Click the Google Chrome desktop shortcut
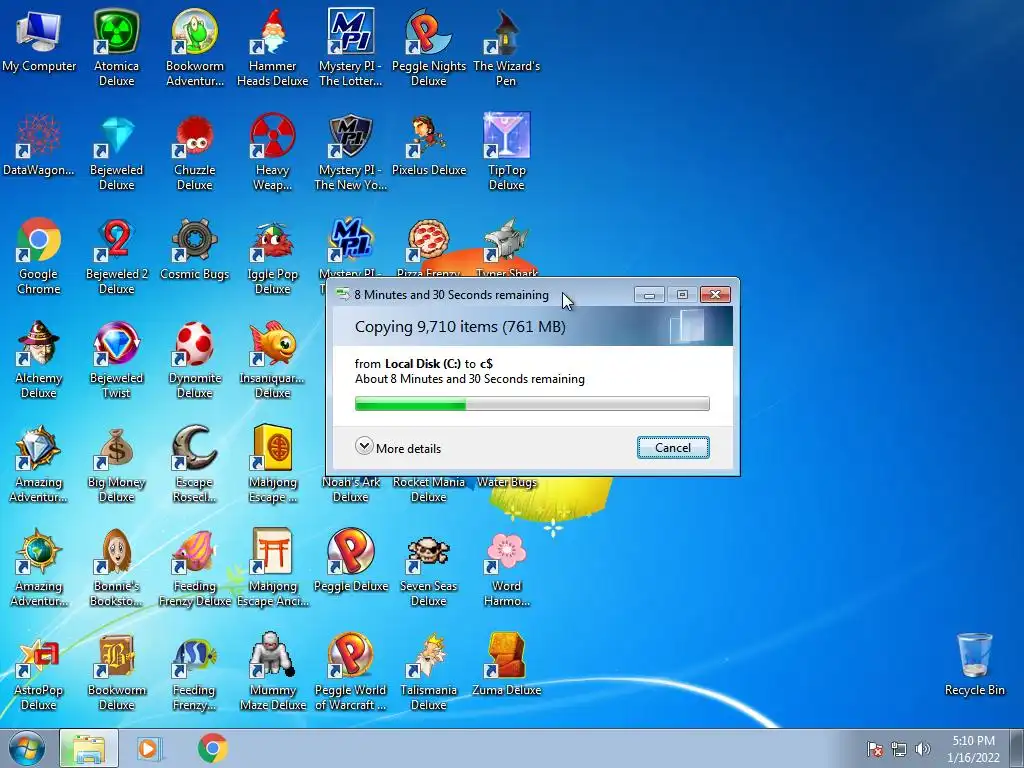The height and width of the screenshot is (768, 1024). coord(39,255)
